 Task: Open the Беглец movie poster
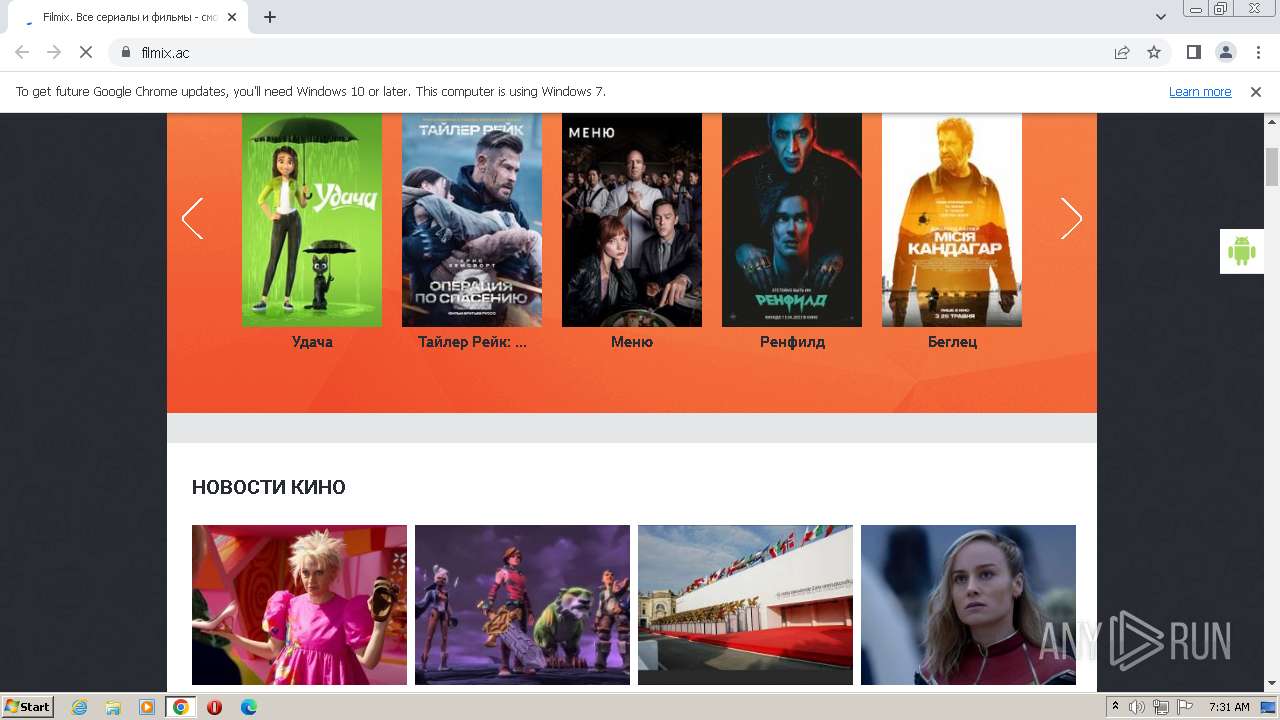(952, 220)
